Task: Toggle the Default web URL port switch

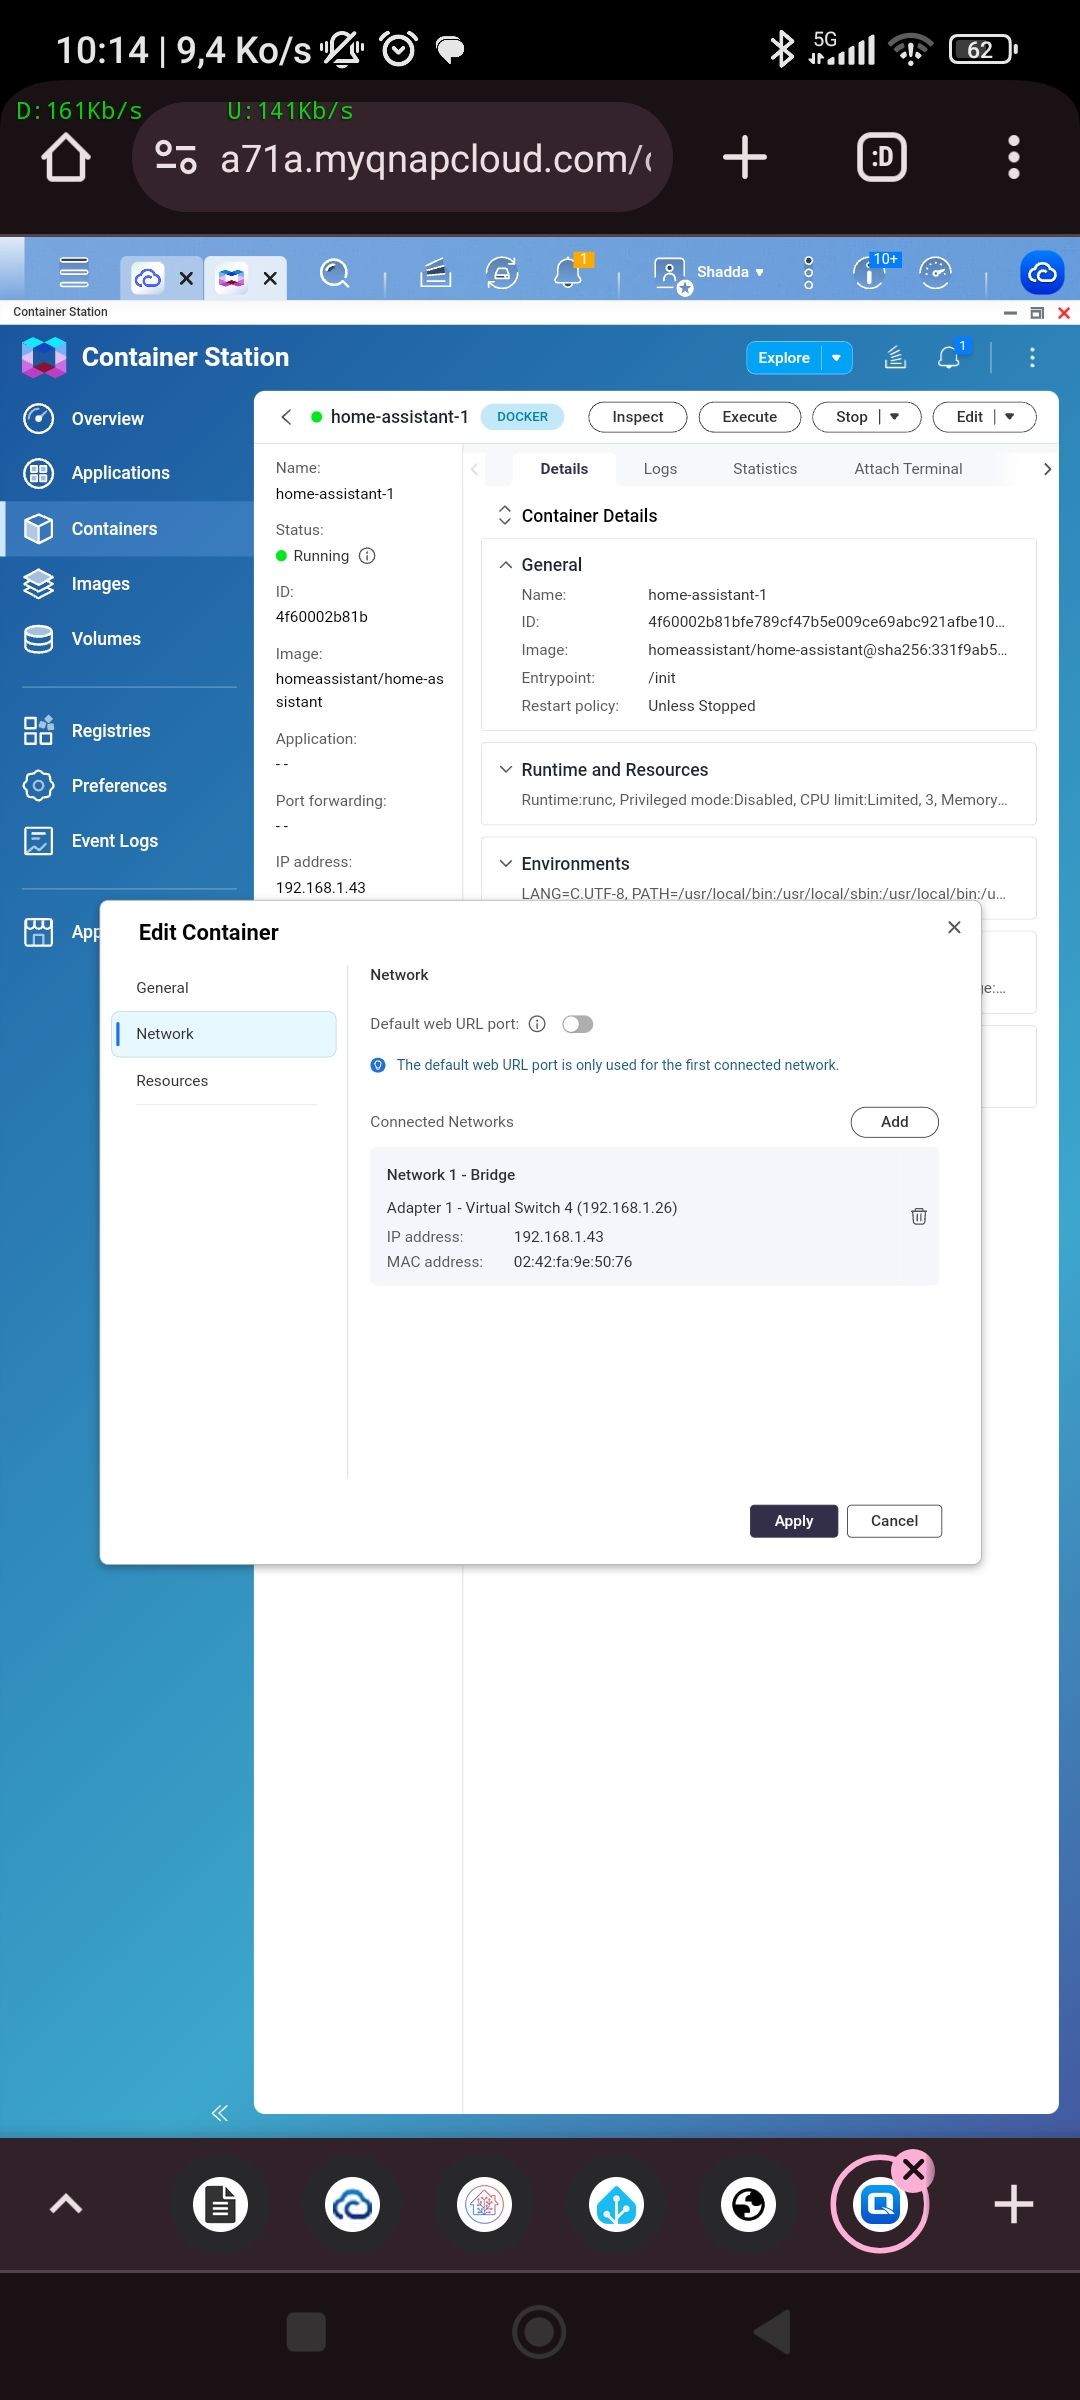Action: pyautogui.click(x=578, y=1024)
